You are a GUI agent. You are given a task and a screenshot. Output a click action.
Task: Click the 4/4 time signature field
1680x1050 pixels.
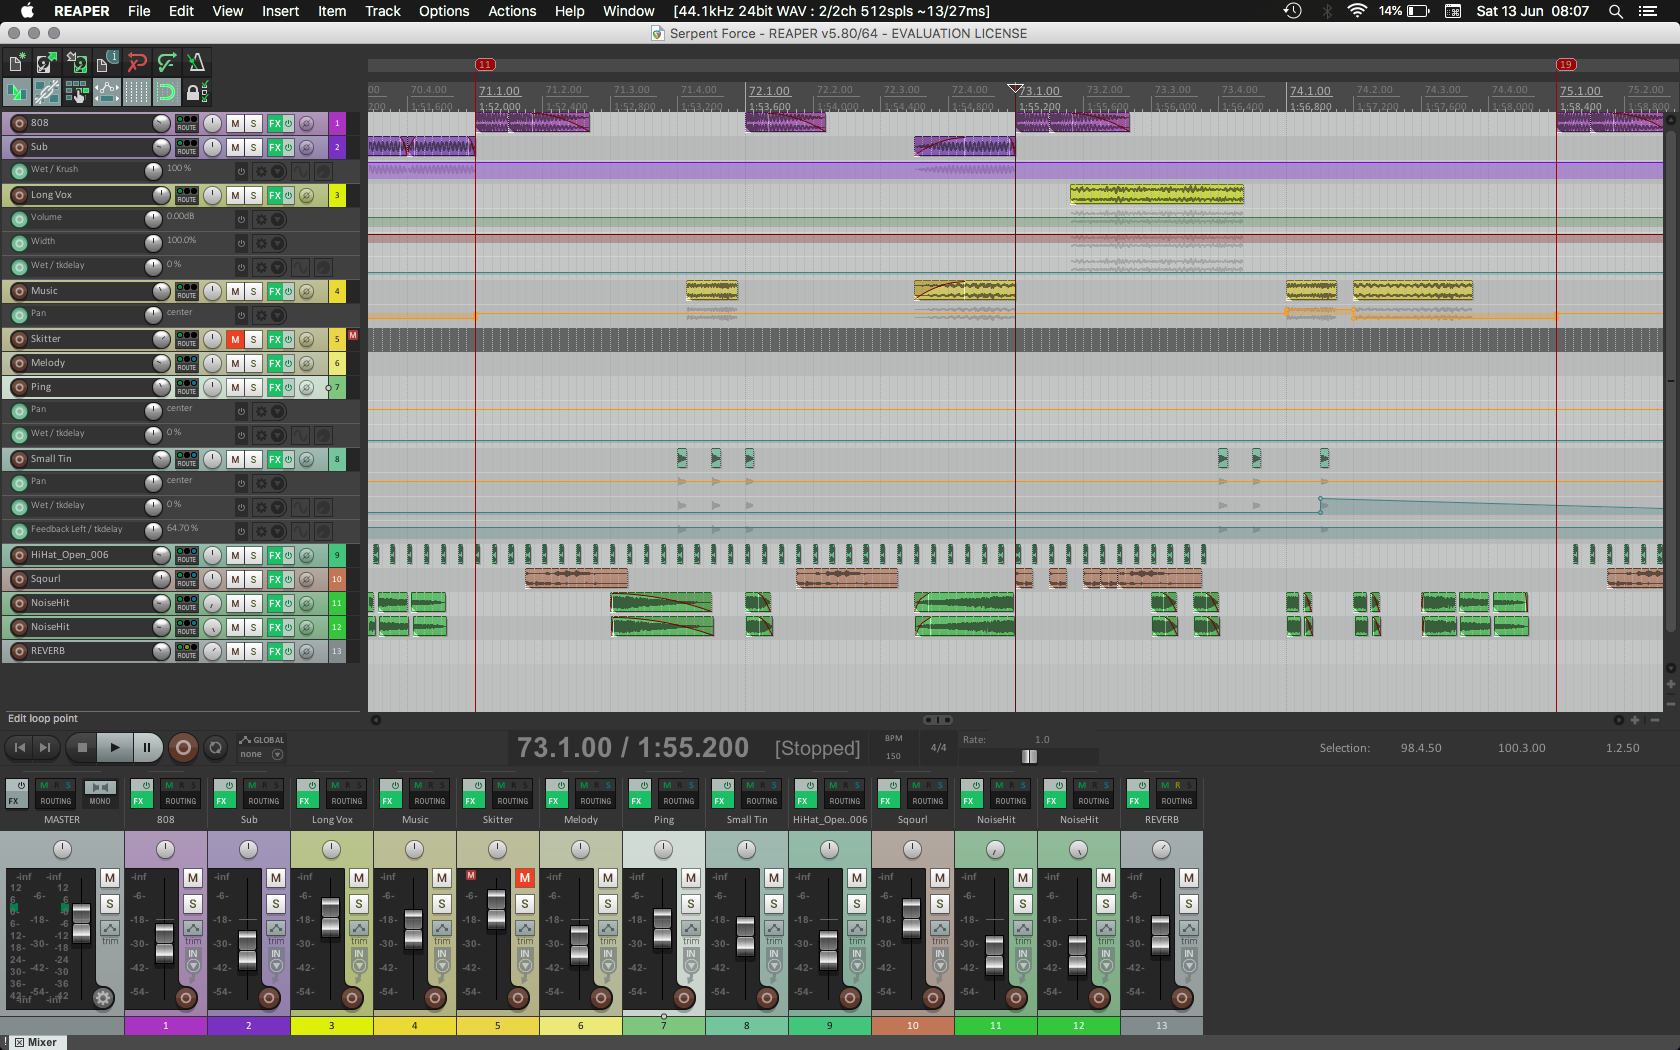pyautogui.click(x=938, y=747)
